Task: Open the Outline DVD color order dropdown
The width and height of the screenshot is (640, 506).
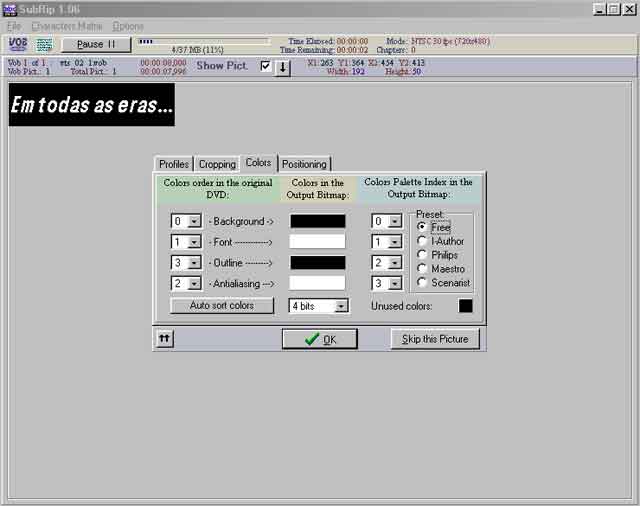Action: click(194, 263)
